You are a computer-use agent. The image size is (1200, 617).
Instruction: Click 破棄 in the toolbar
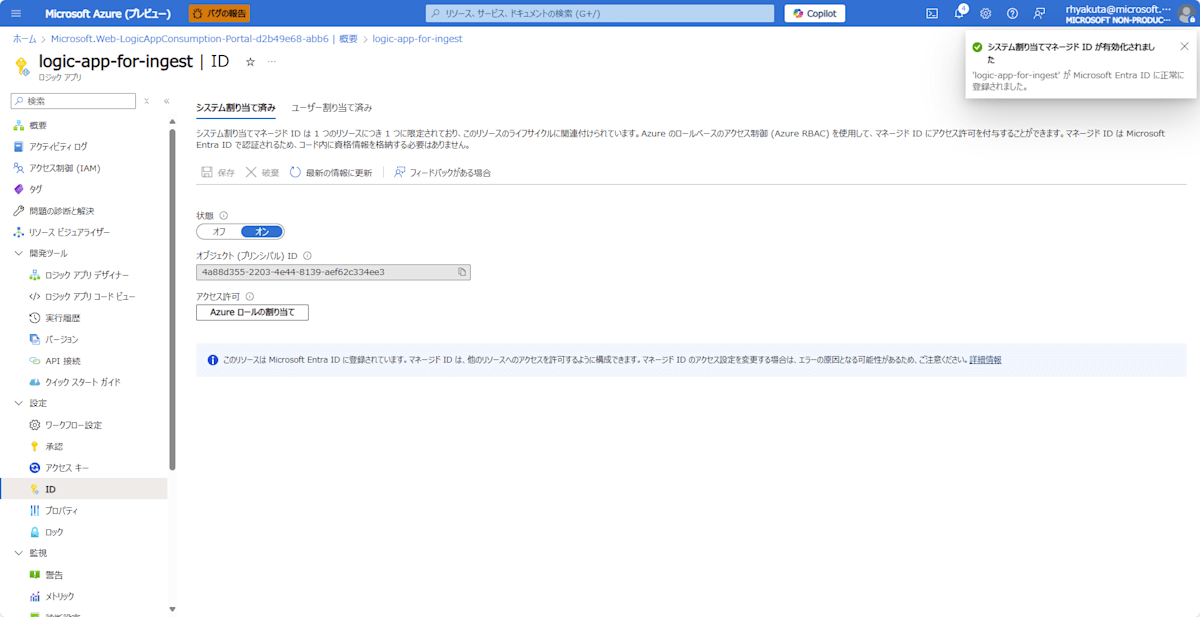click(x=262, y=173)
